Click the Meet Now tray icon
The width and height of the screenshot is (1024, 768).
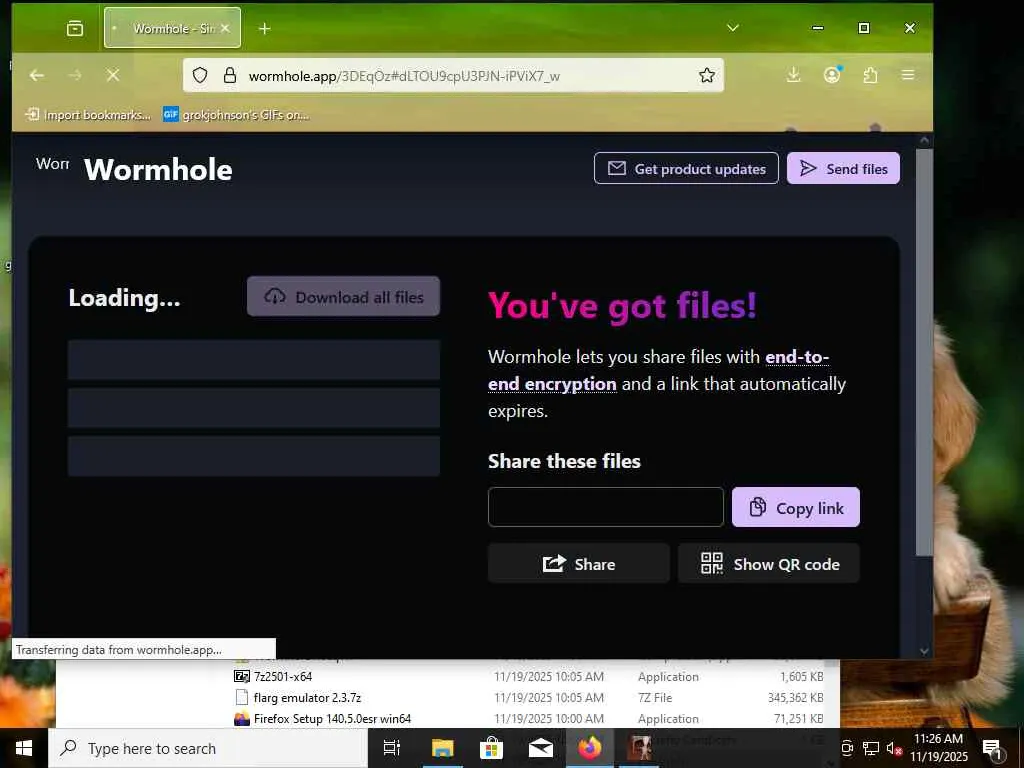coord(847,748)
